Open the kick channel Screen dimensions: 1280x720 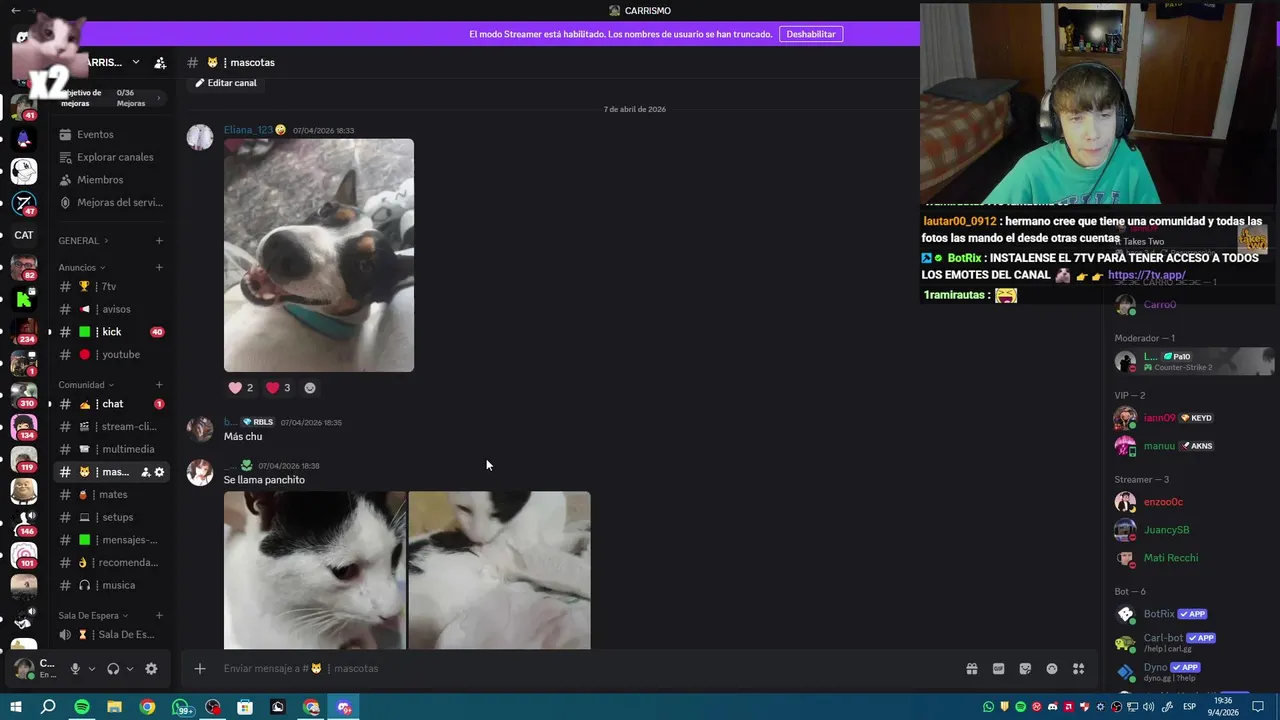[x=111, y=332]
